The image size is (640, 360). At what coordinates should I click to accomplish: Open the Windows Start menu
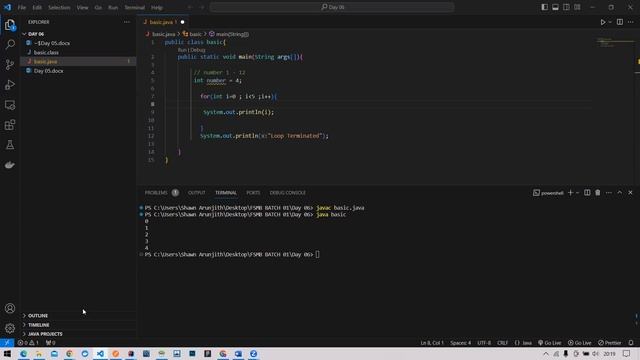(x=7, y=354)
